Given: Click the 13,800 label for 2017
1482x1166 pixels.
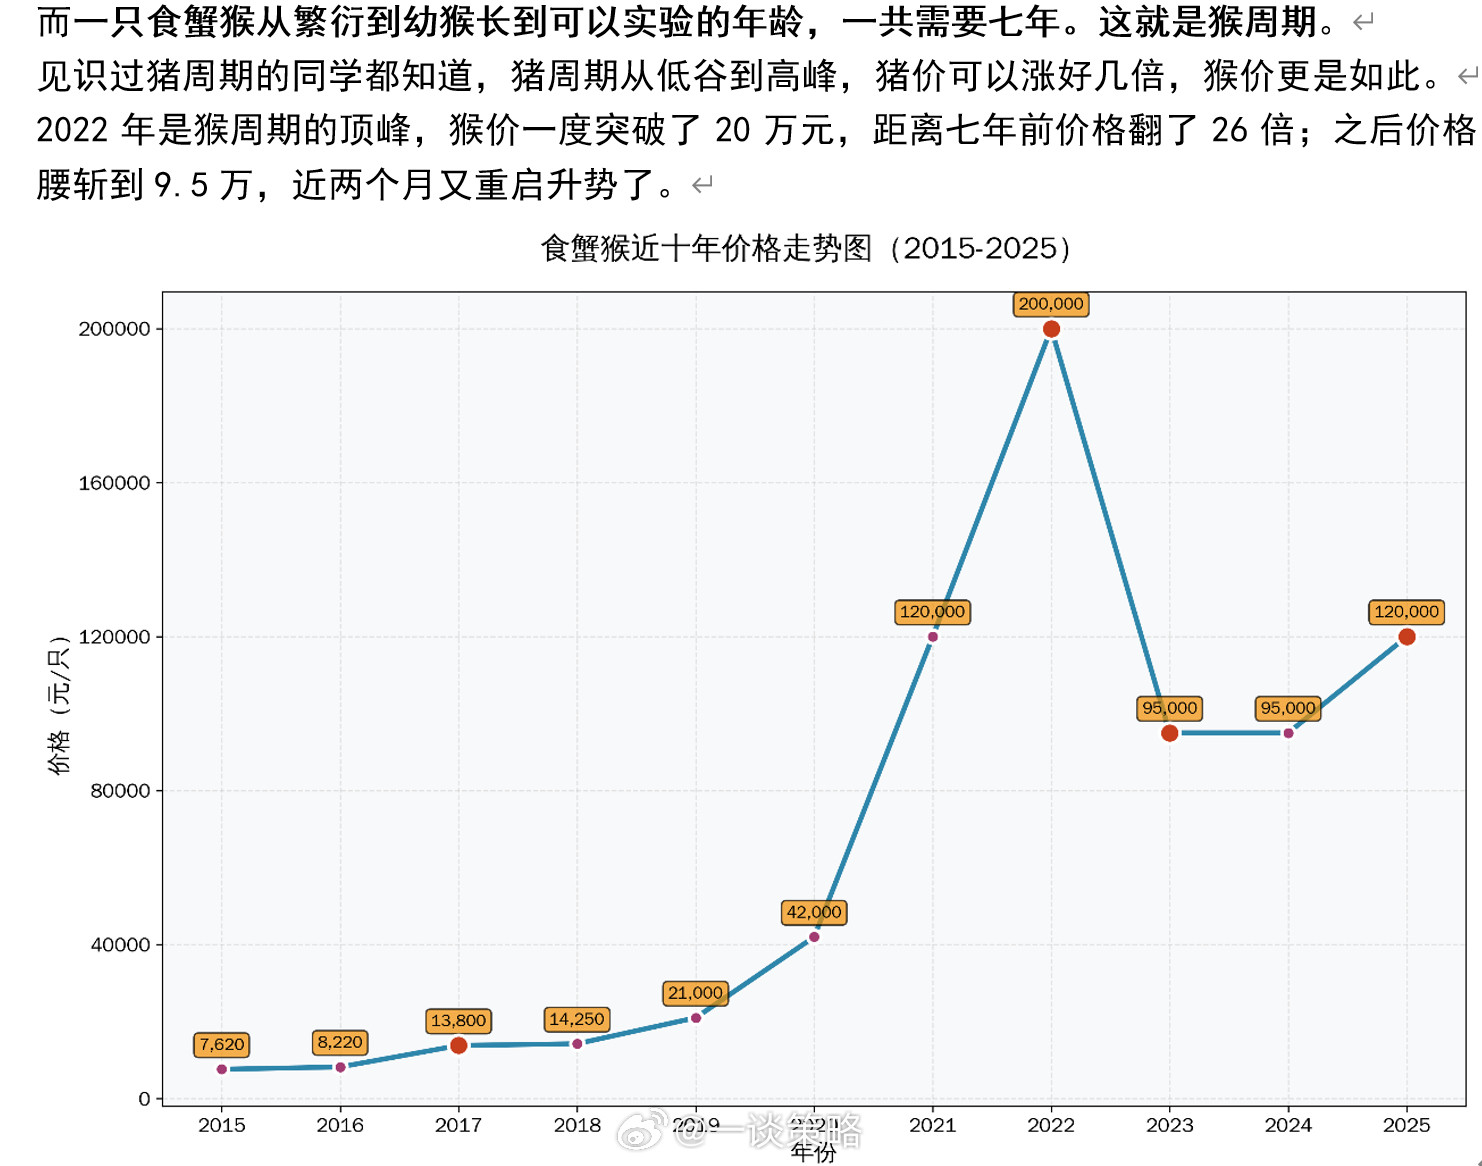Looking at the screenshot, I should [458, 1020].
